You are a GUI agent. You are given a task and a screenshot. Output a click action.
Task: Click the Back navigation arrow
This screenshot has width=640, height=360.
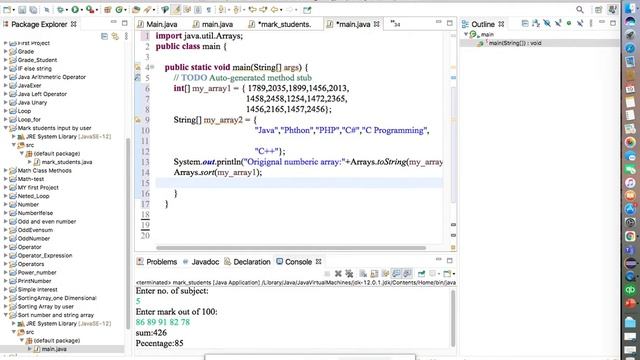pyautogui.click(x=274, y=9)
